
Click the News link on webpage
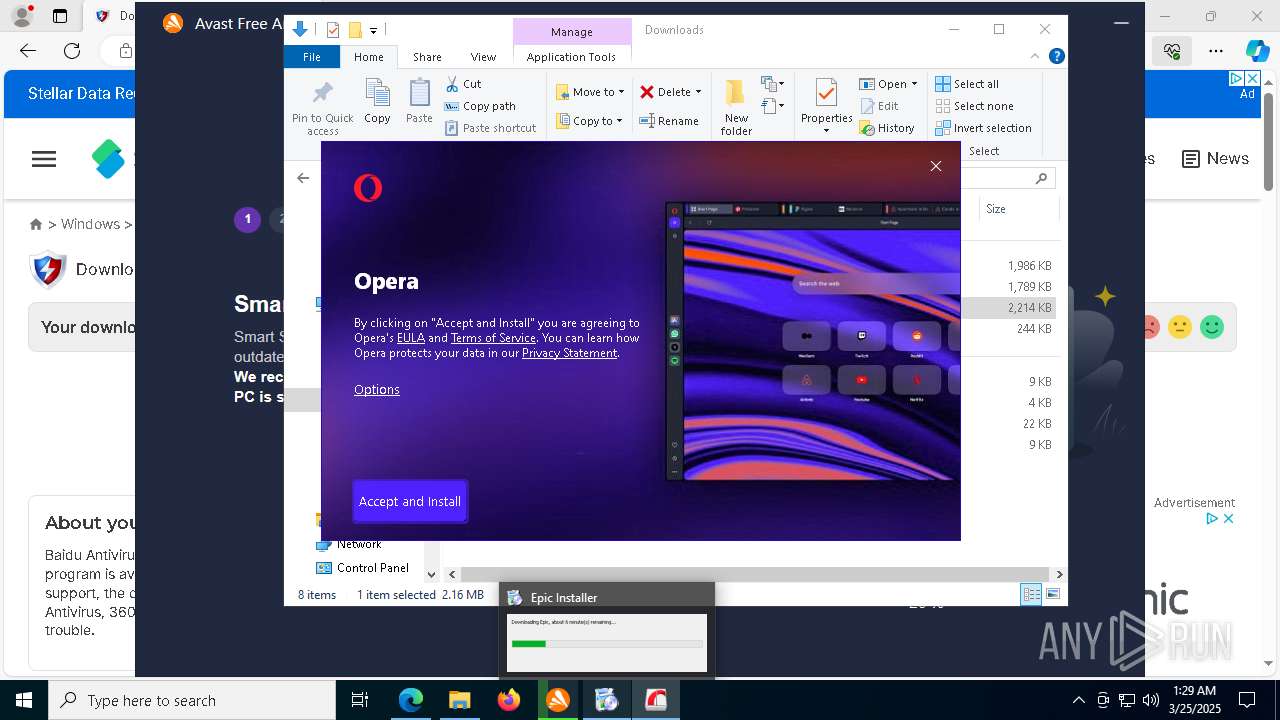pos(1216,158)
